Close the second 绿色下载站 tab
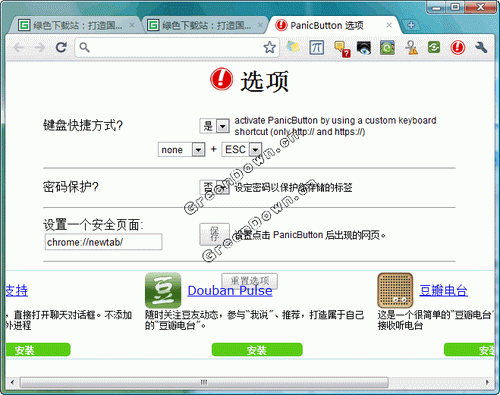This screenshot has width=500, height=395. (260, 25)
